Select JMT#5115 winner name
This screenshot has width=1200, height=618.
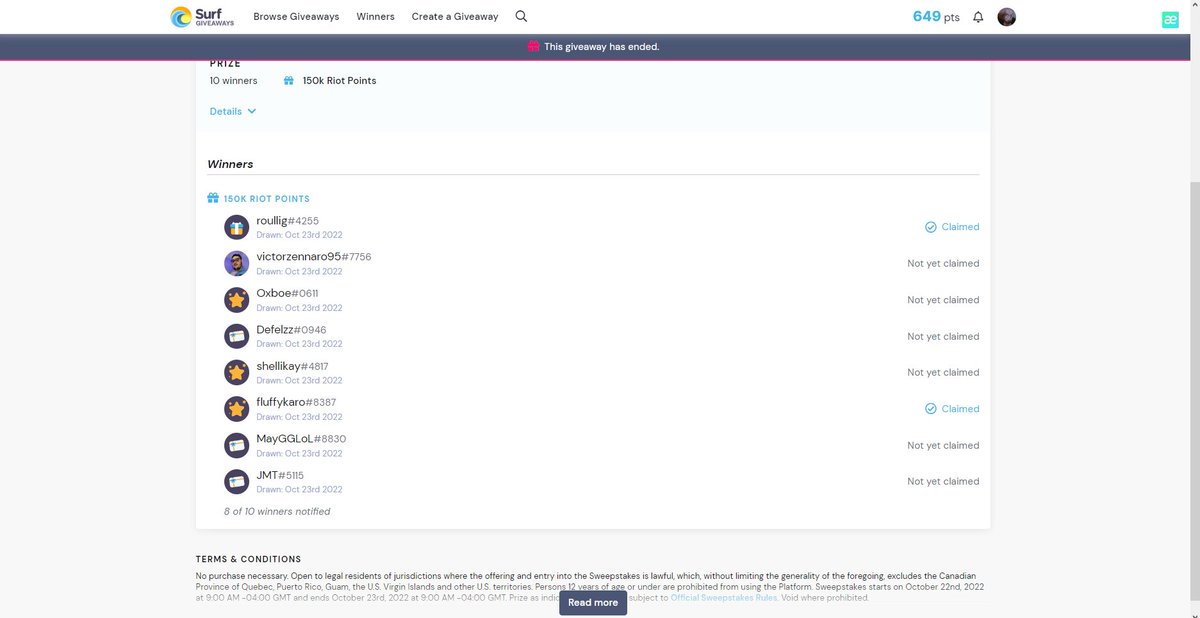pos(280,475)
